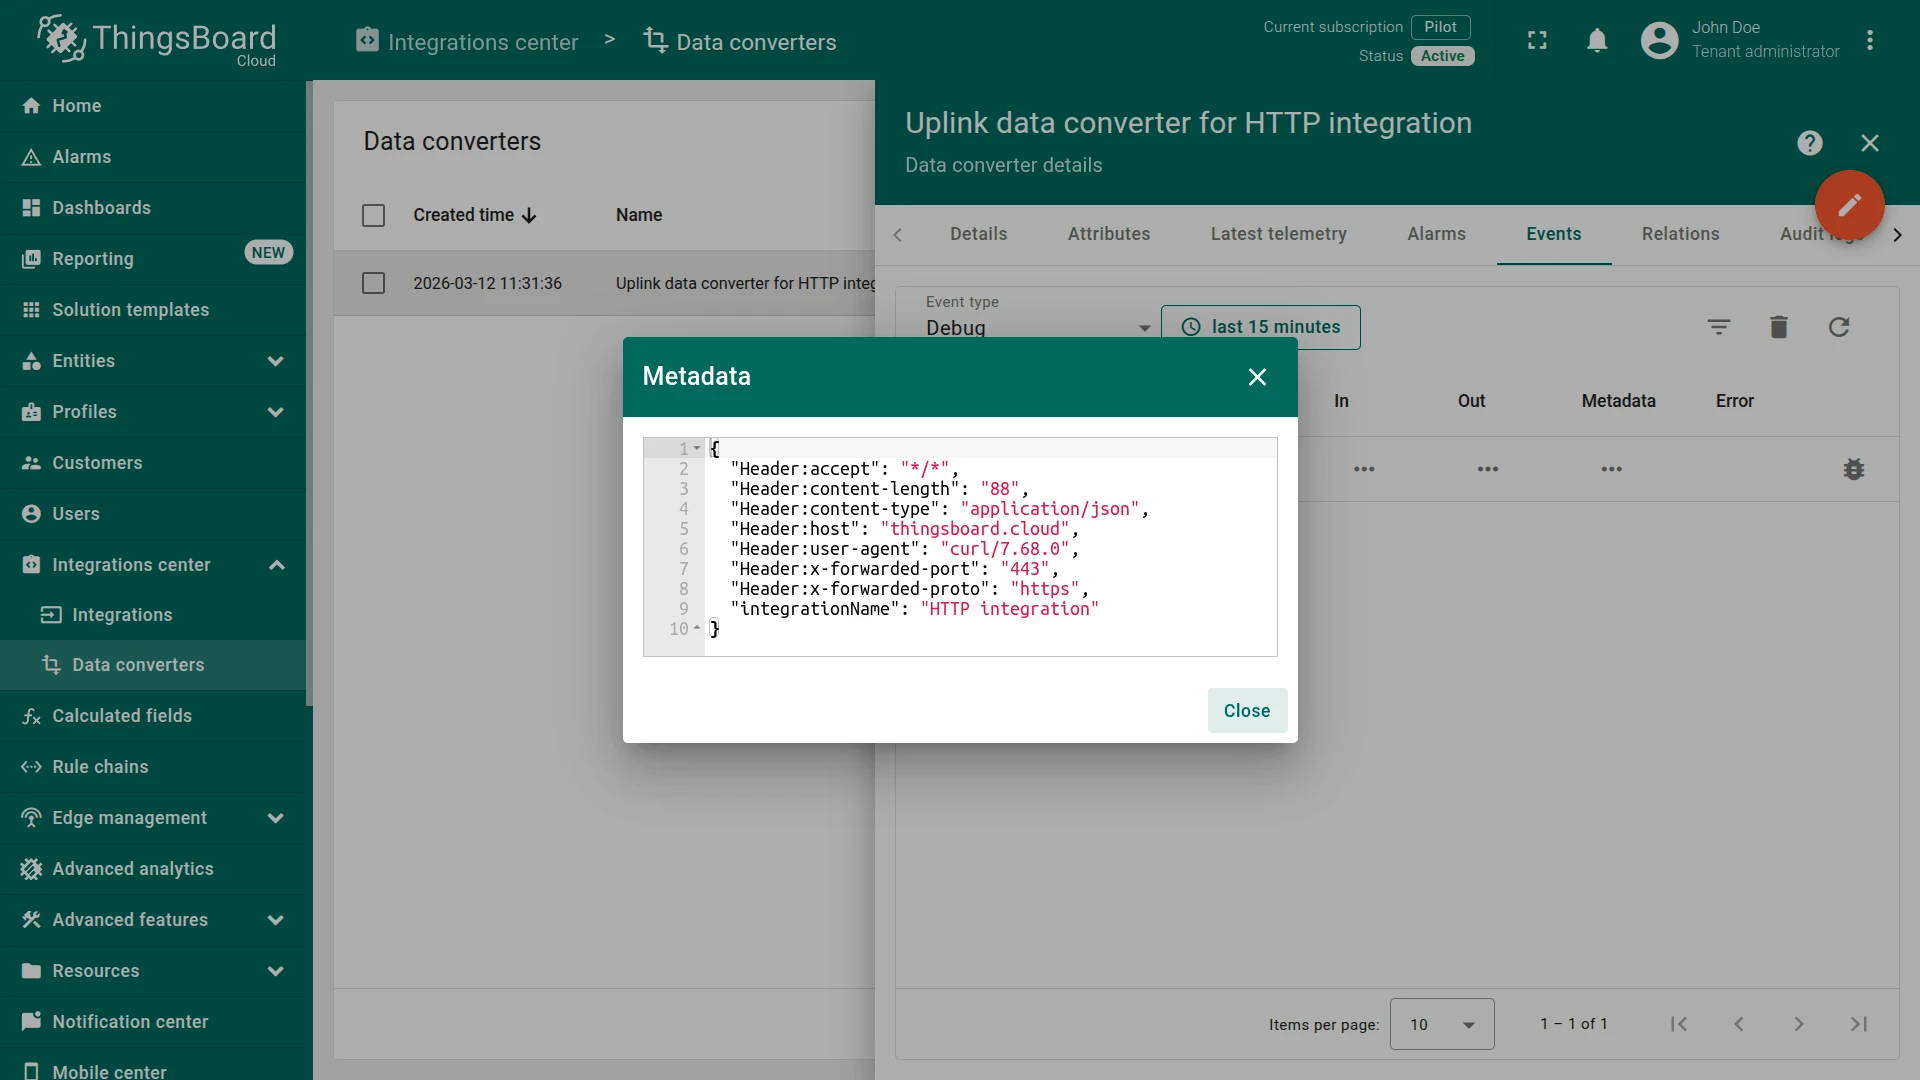Click the Close button in Metadata dialog
The width and height of the screenshot is (1920, 1080).
tap(1247, 711)
